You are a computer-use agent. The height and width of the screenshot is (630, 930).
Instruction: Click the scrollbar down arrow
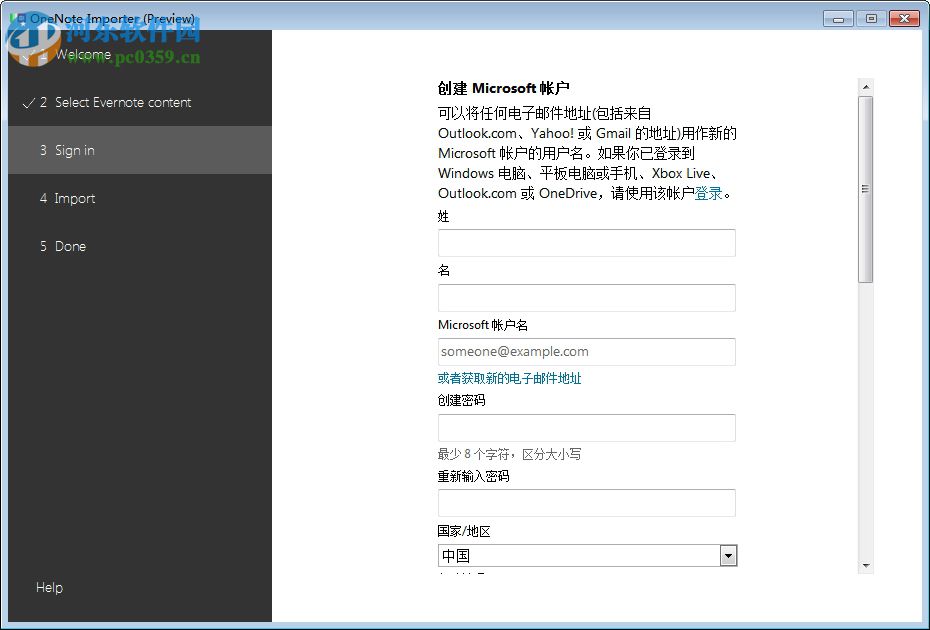[x=864, y=563]
